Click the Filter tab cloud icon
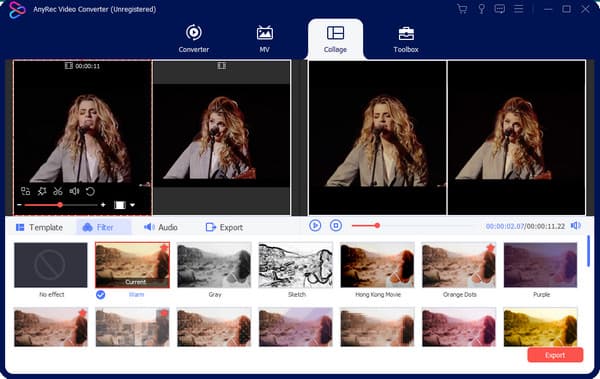 pyautogui.click(x=88, y=227)
